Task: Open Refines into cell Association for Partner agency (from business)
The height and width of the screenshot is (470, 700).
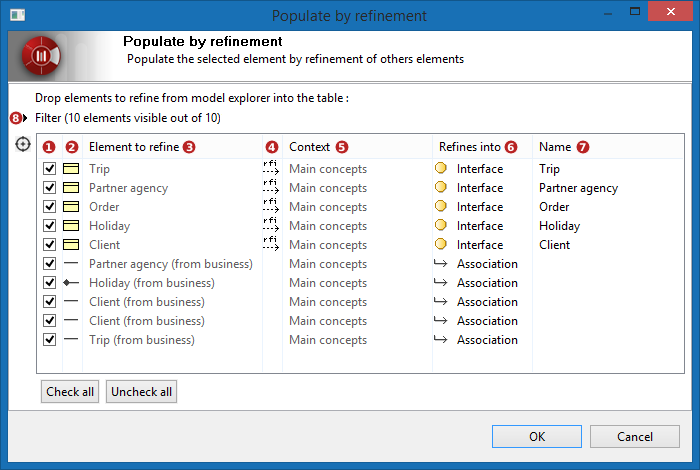Action: coord(487,264)
